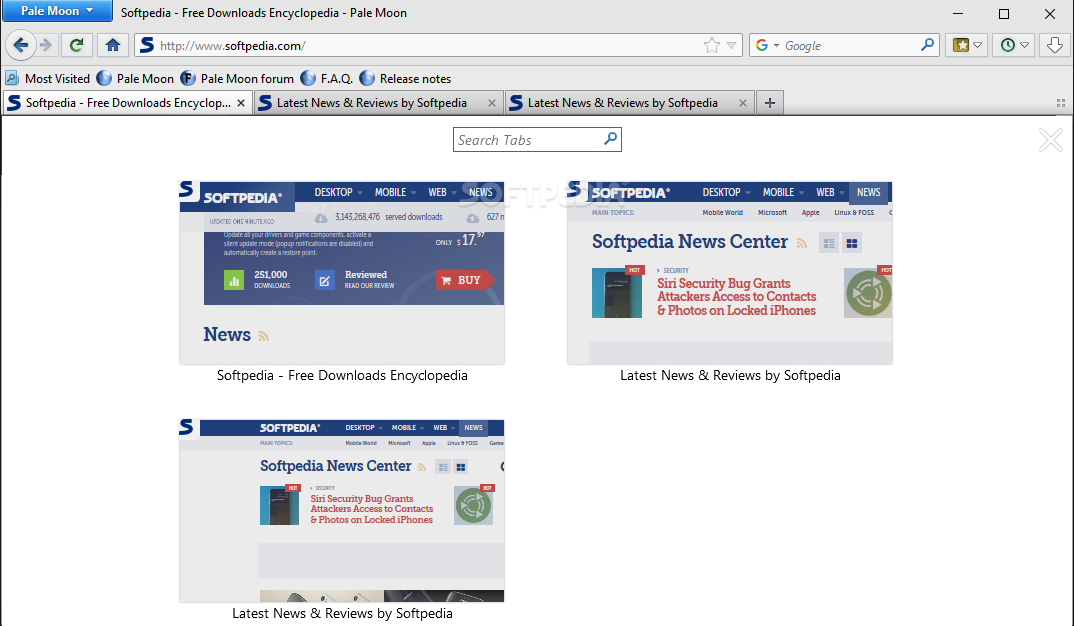Viewport: 1074px width, 626px height.
Task: Go back with the Back arrow button
Action: (21, 46)
